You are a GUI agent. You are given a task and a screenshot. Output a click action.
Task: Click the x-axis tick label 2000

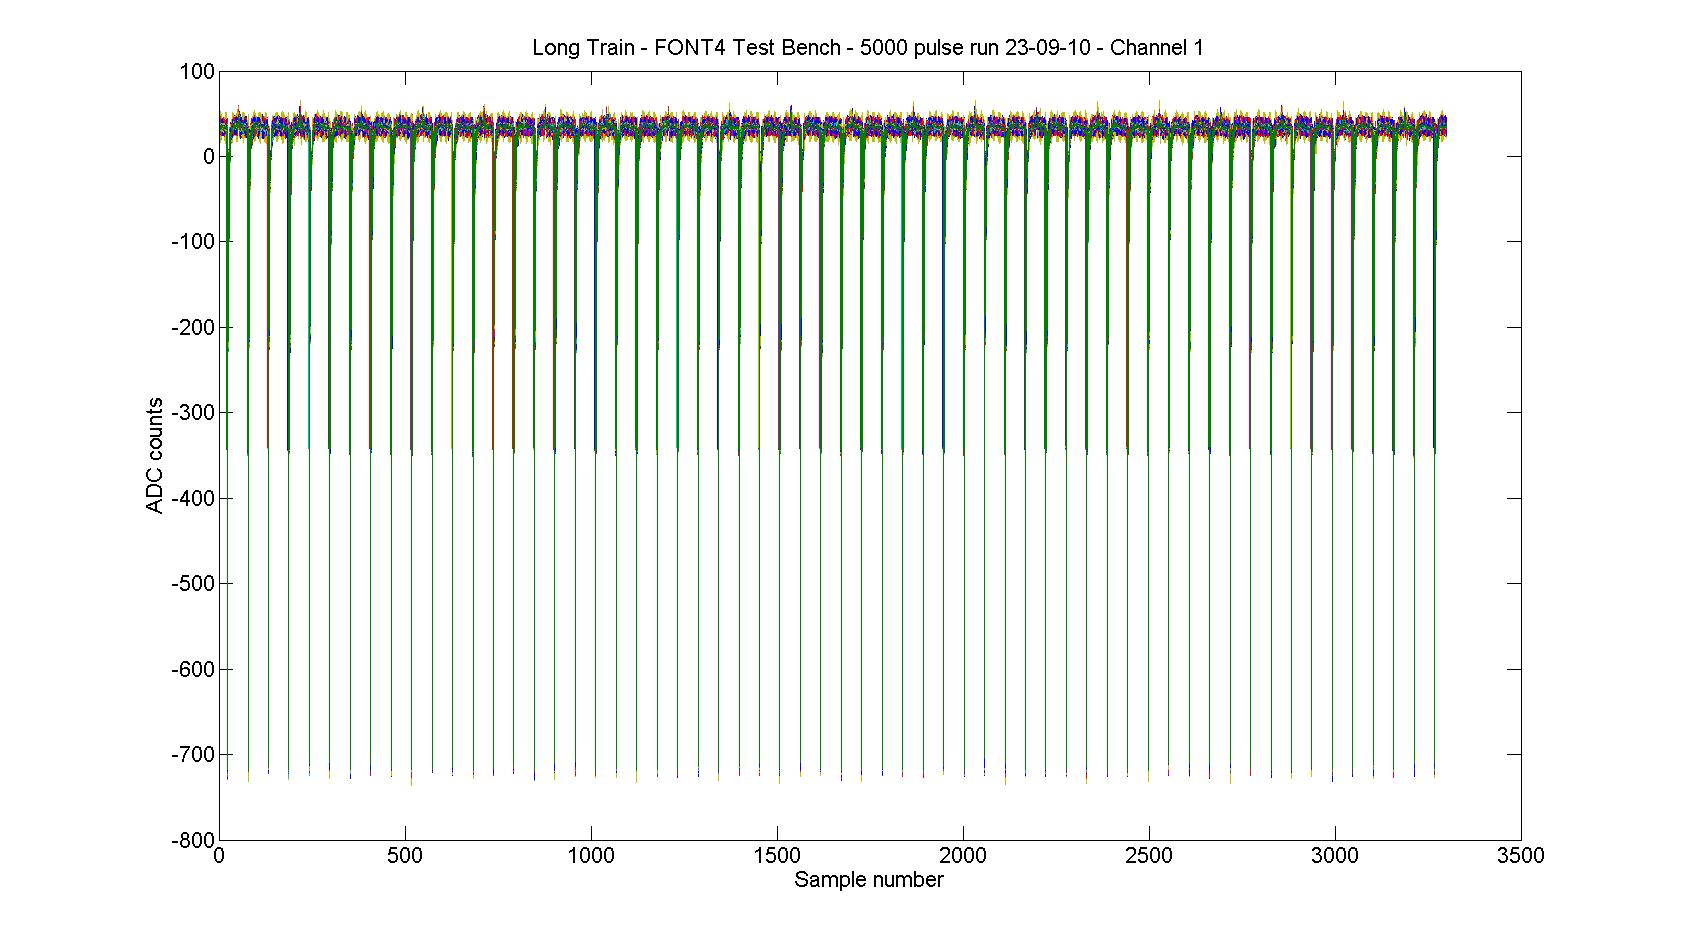[x=963, y=856]
